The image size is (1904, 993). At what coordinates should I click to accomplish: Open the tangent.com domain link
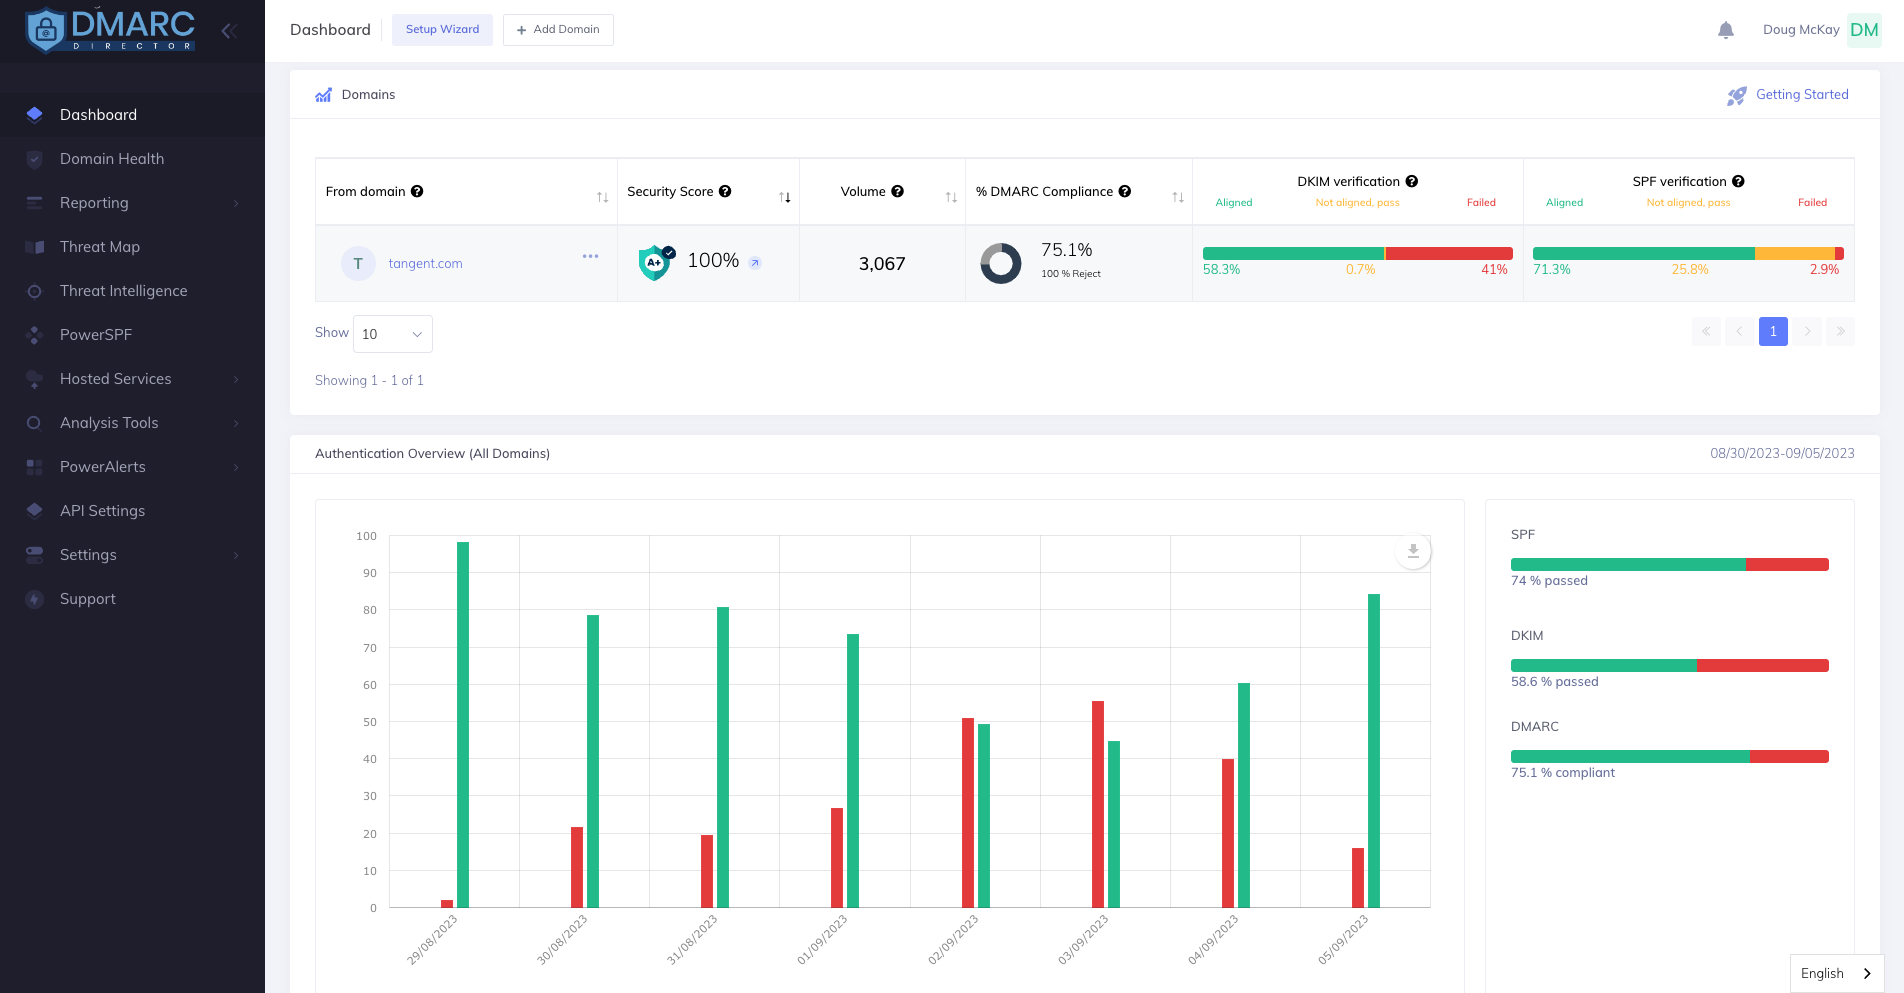click(425, 264)
